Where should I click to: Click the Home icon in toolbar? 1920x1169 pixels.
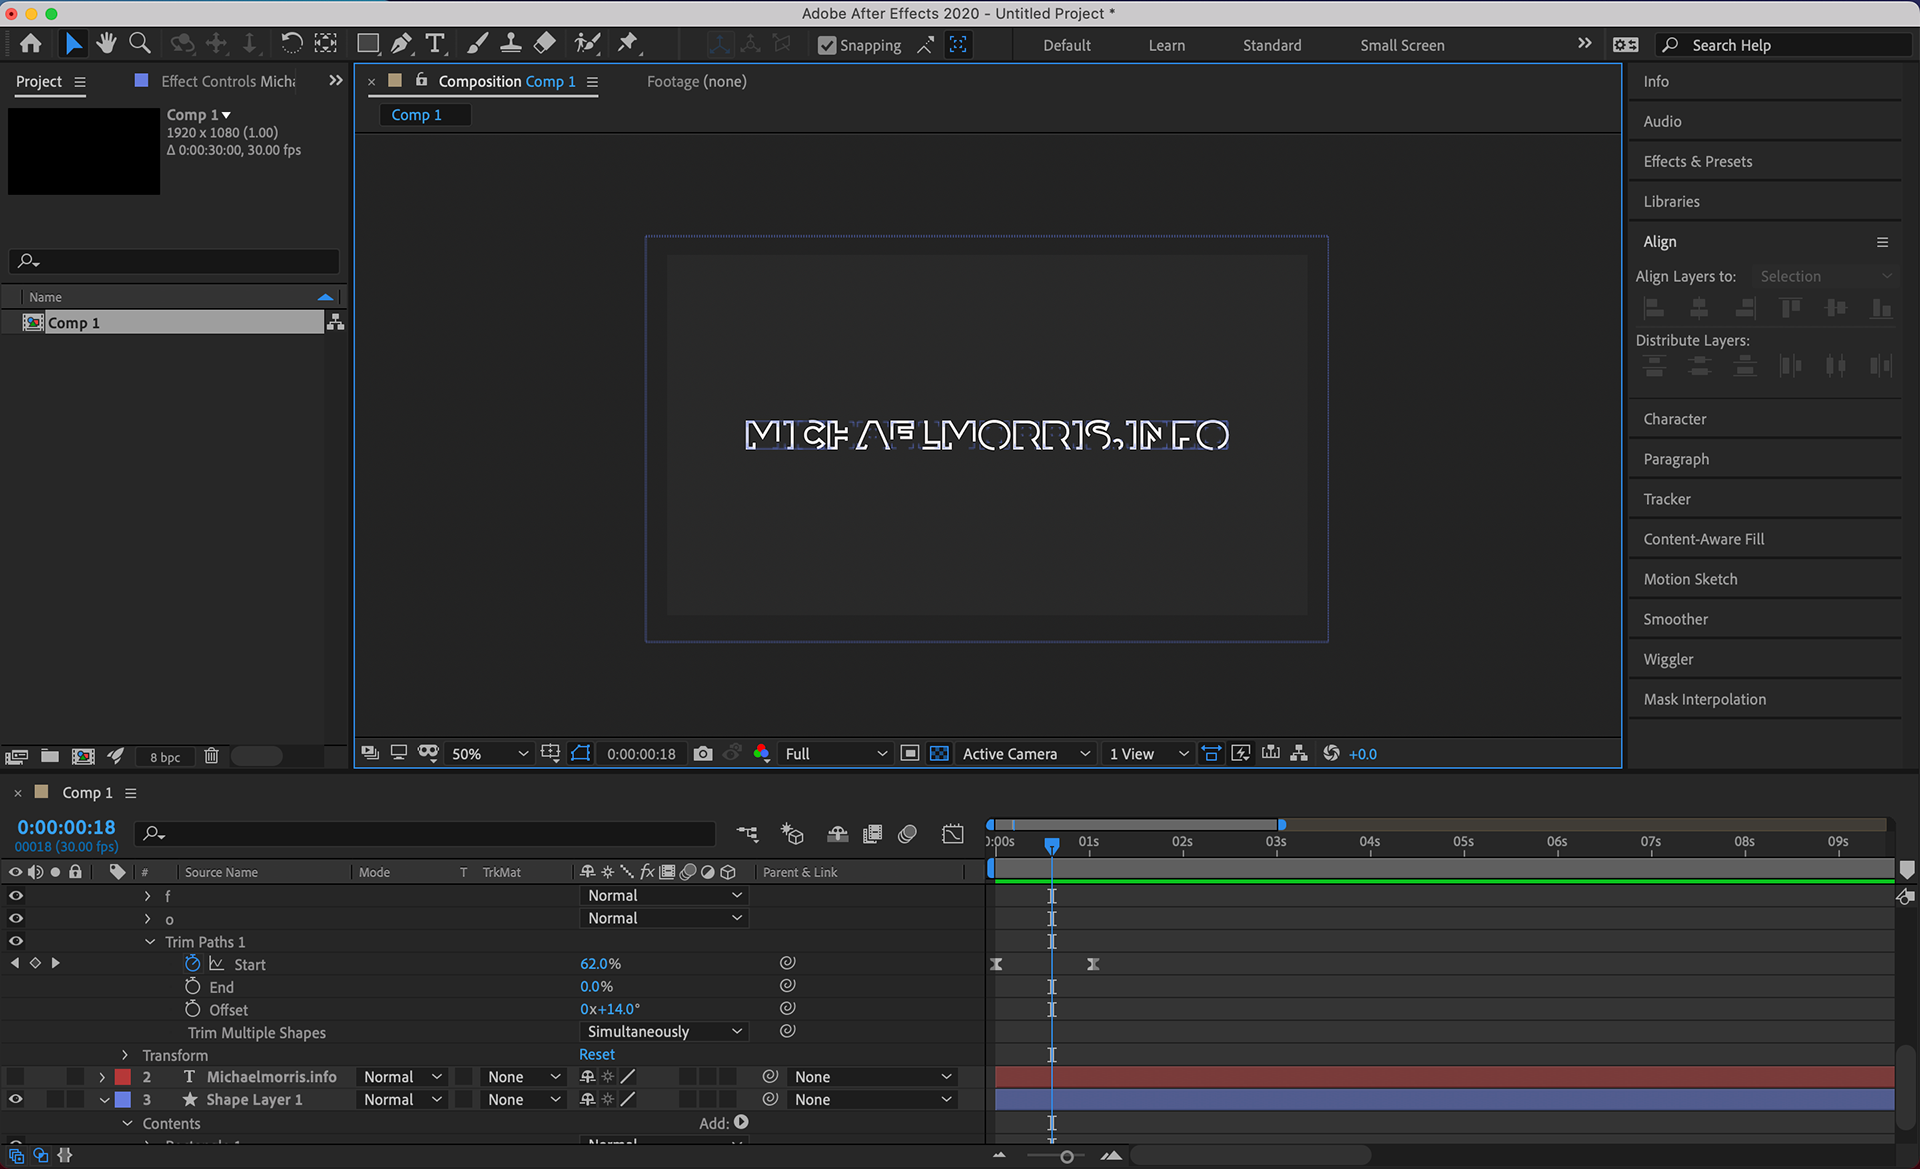point(31,44)
